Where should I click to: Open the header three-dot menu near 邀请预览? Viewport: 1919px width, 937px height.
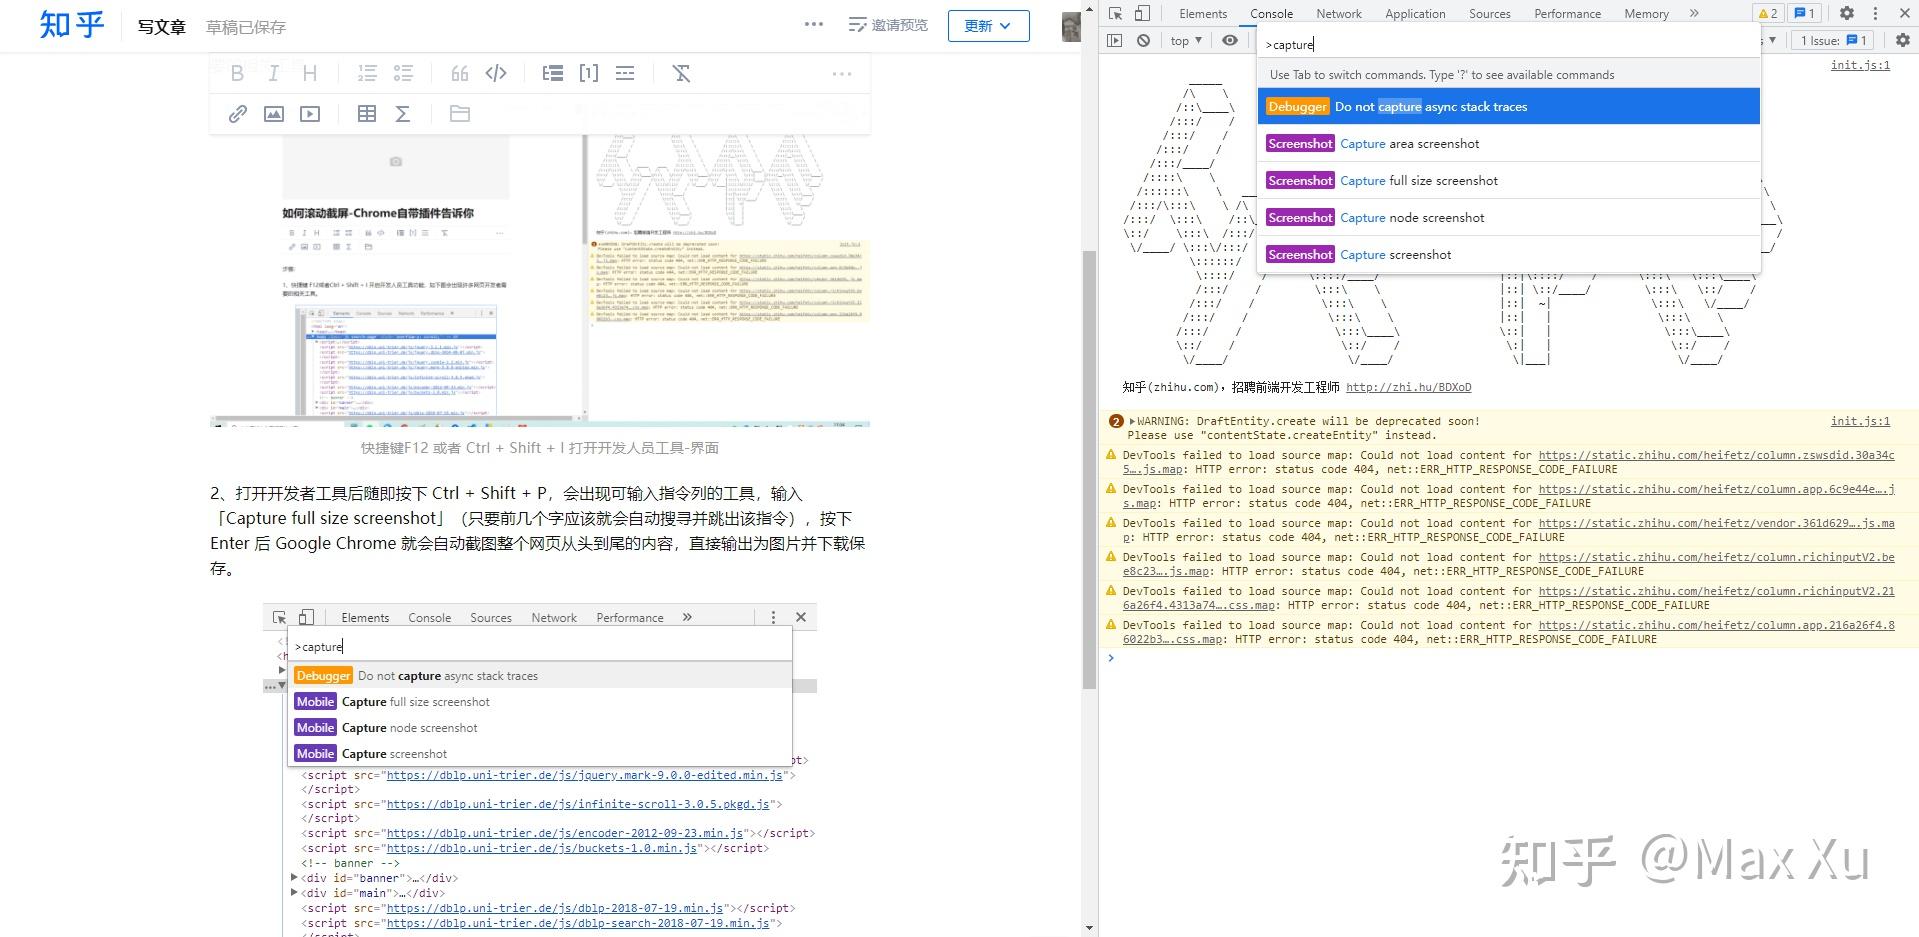pyautogui.click(x=814, y=25)
